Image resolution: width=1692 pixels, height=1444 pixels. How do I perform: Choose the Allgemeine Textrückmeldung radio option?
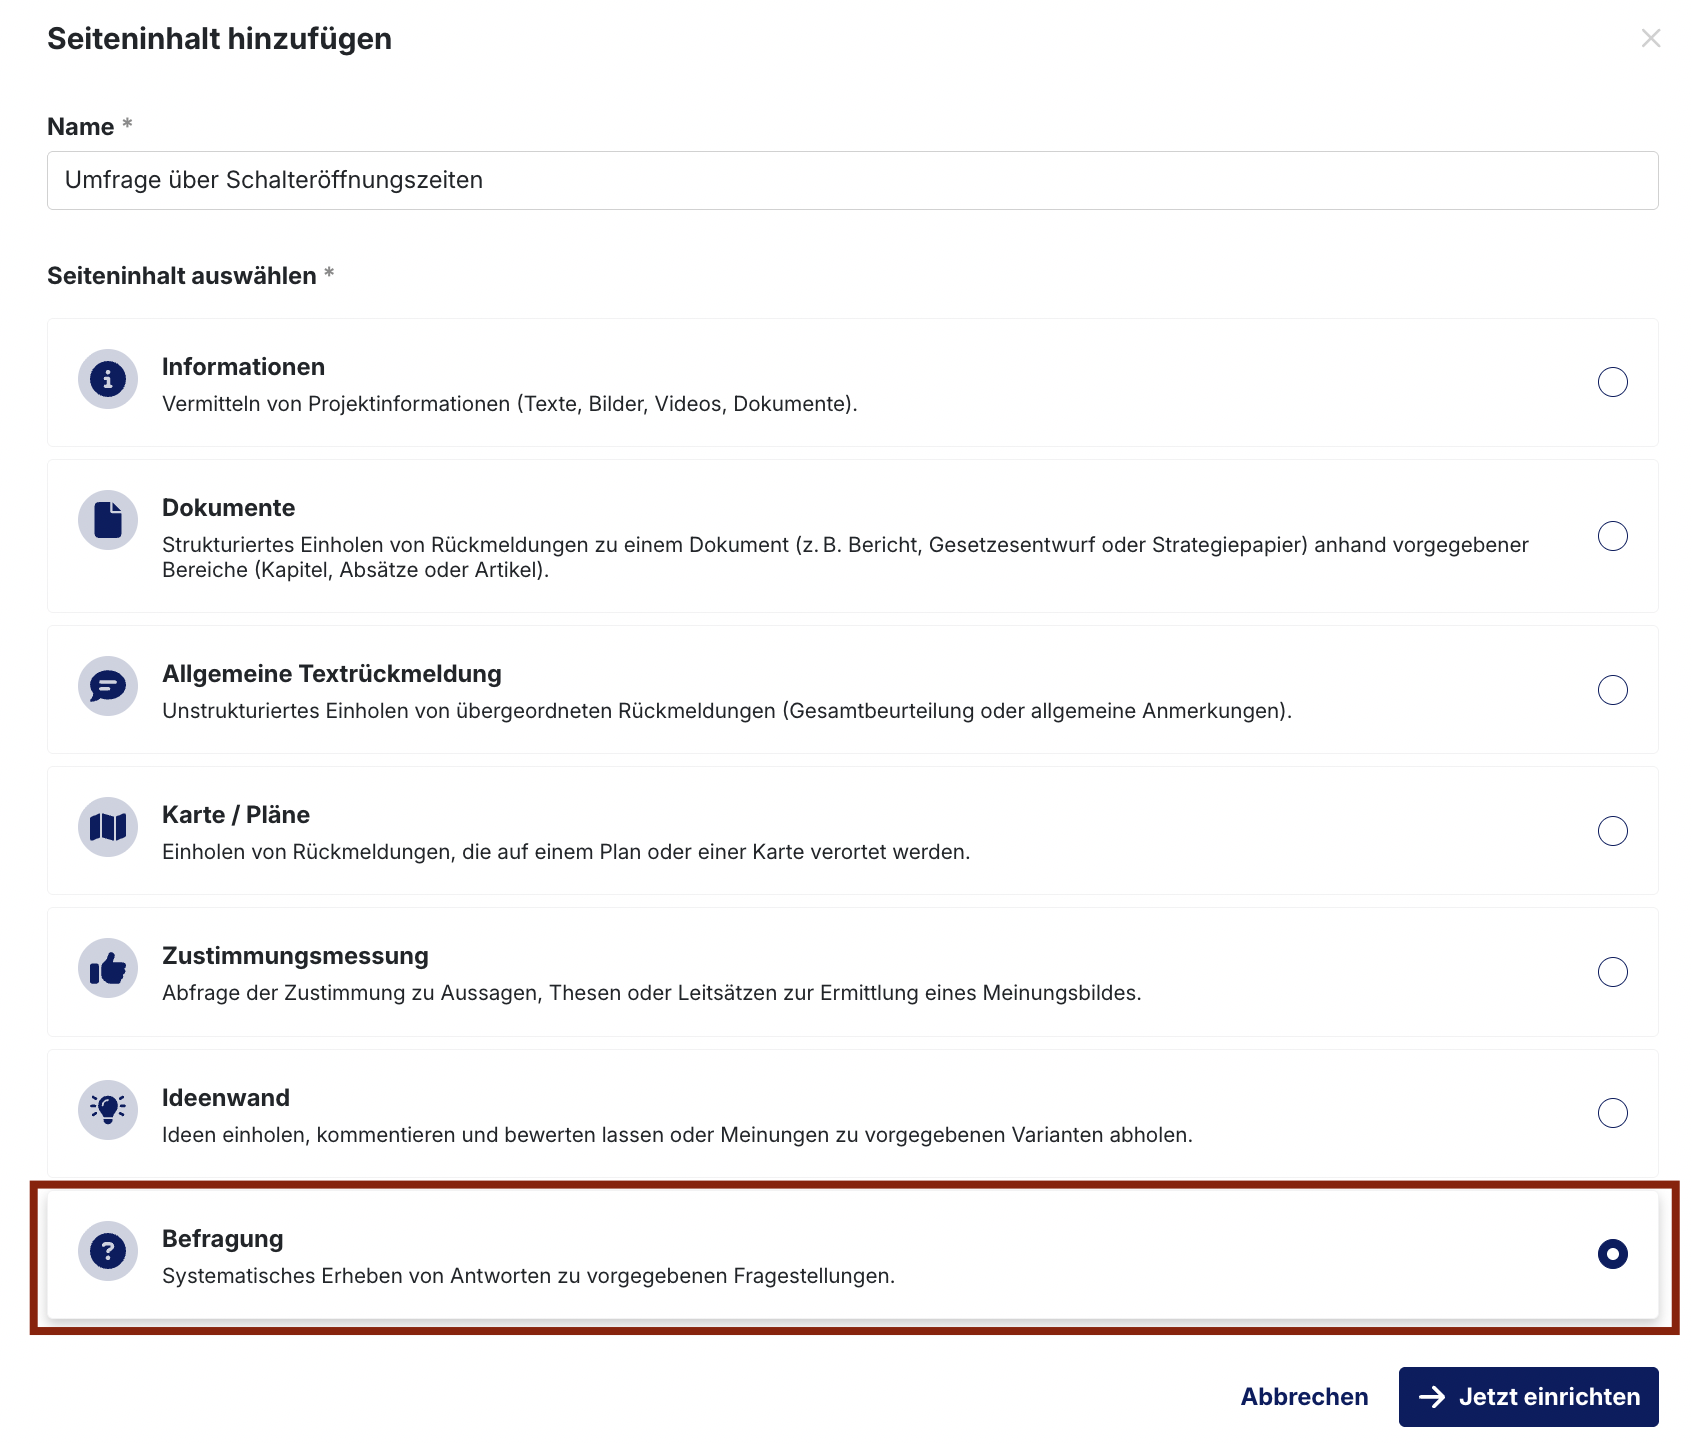coord(1613,690)
